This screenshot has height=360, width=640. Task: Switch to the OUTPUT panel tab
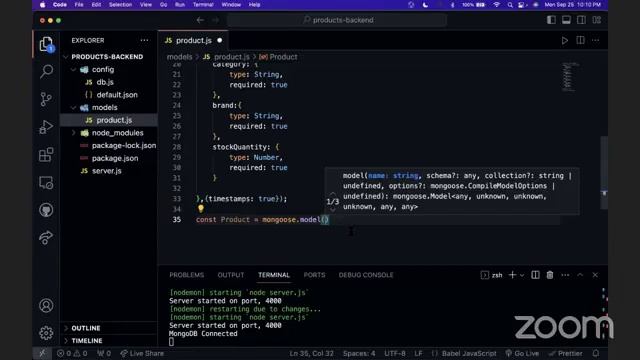(x=231, y=275)
